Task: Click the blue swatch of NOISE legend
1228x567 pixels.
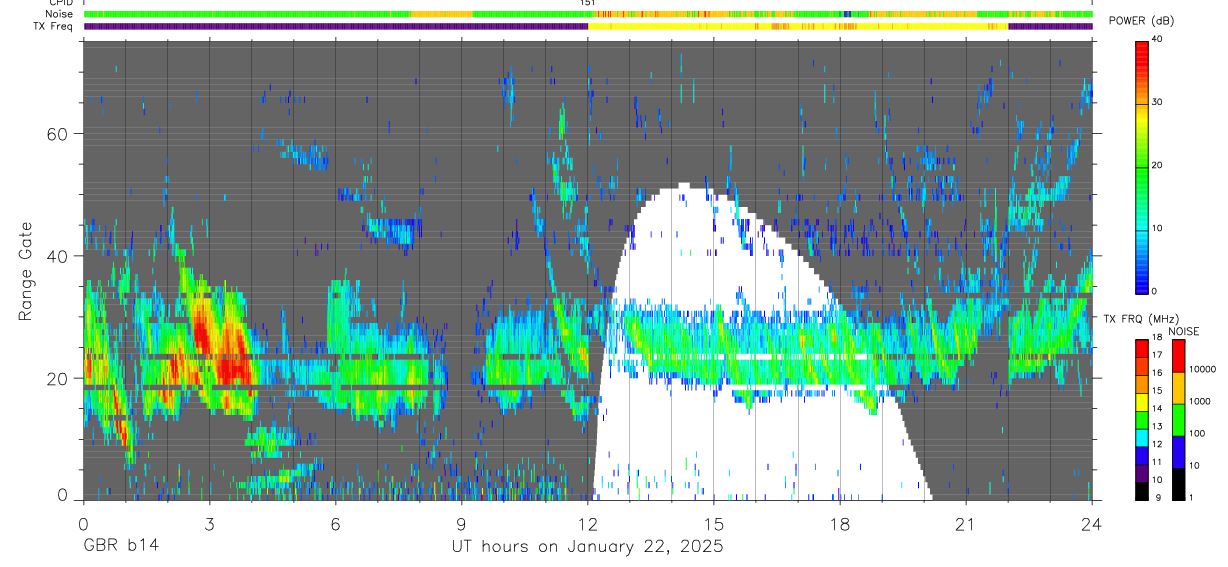Action: (1178, 452)
